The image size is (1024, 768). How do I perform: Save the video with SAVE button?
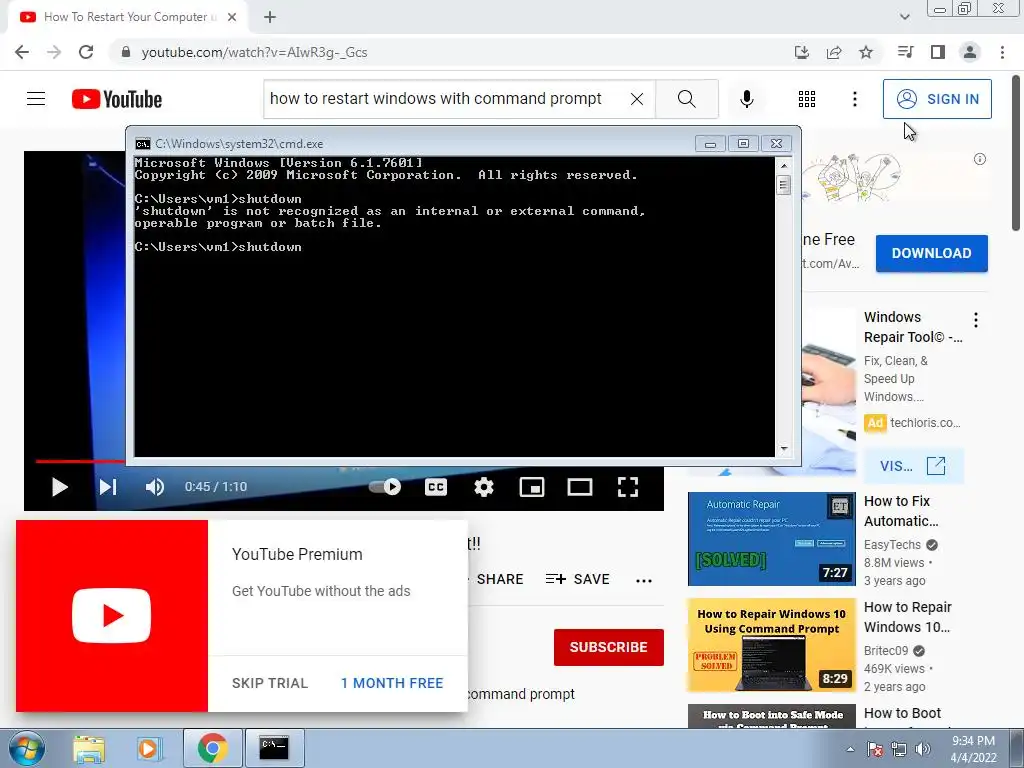pos(577,579)
